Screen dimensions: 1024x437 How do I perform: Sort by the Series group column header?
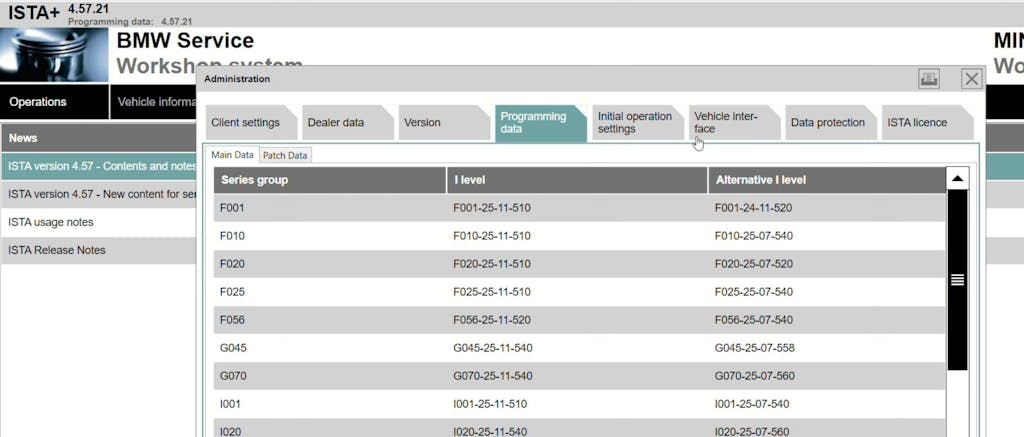point(330,180)
